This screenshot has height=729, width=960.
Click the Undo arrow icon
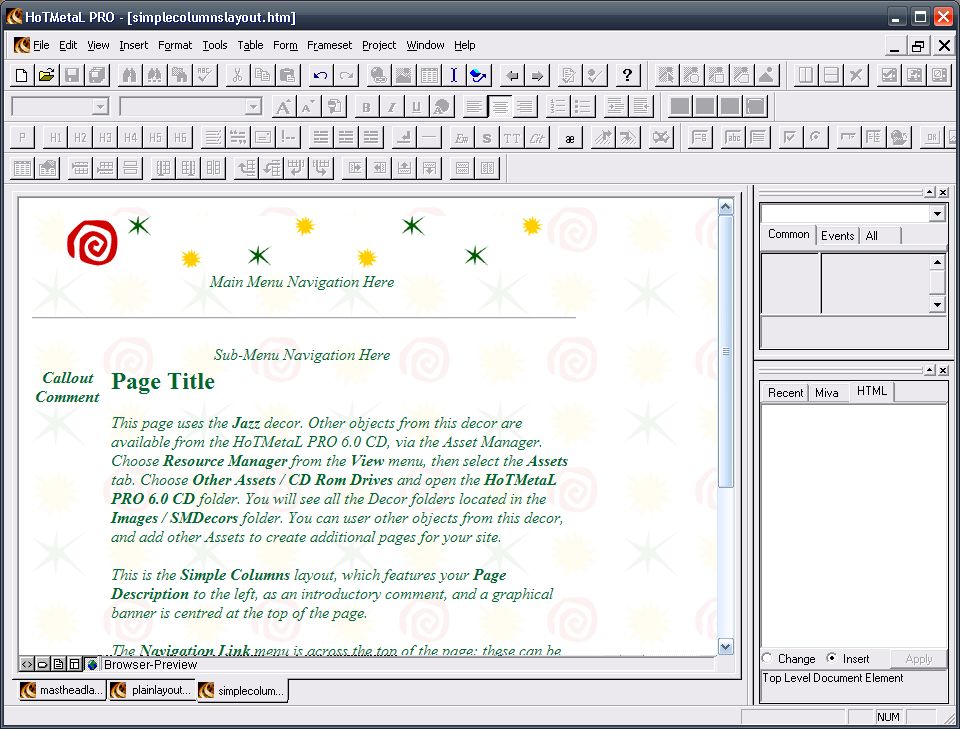click(320, 75)
